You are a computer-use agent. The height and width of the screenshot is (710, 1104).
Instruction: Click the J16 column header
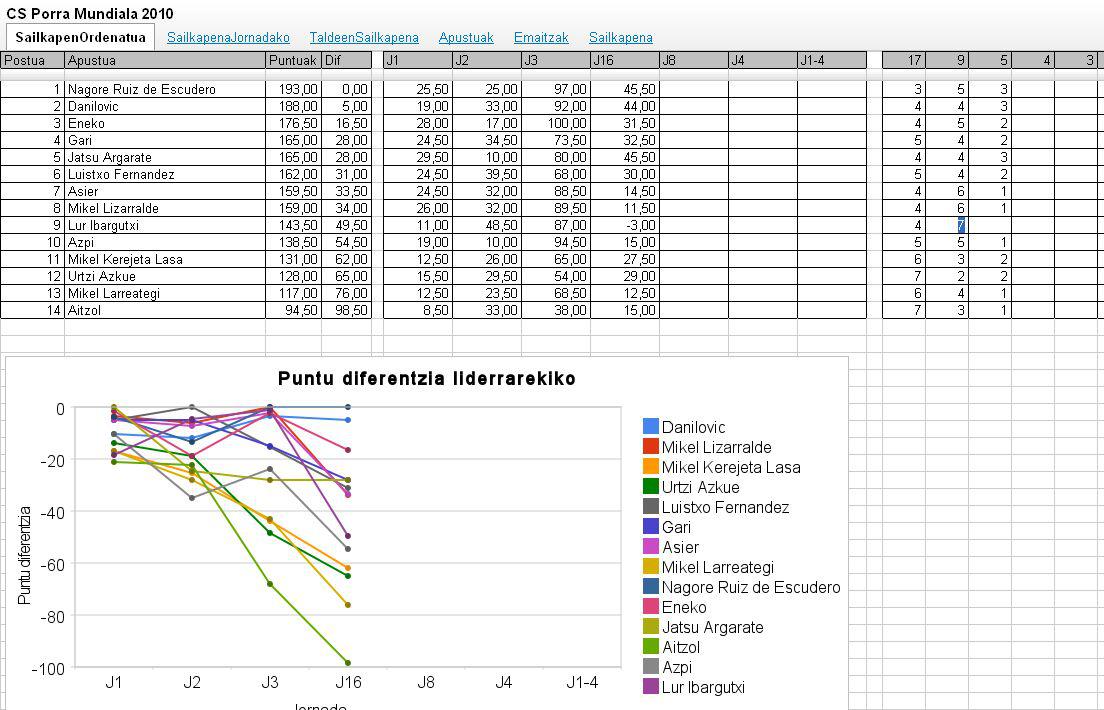(624, 60)
